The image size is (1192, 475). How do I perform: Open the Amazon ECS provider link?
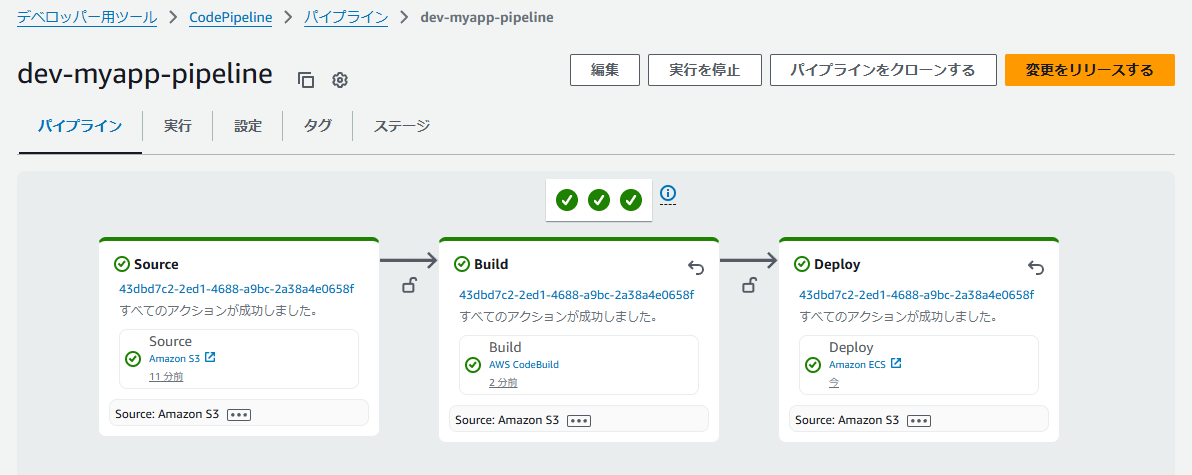click(x=858, y=364)
